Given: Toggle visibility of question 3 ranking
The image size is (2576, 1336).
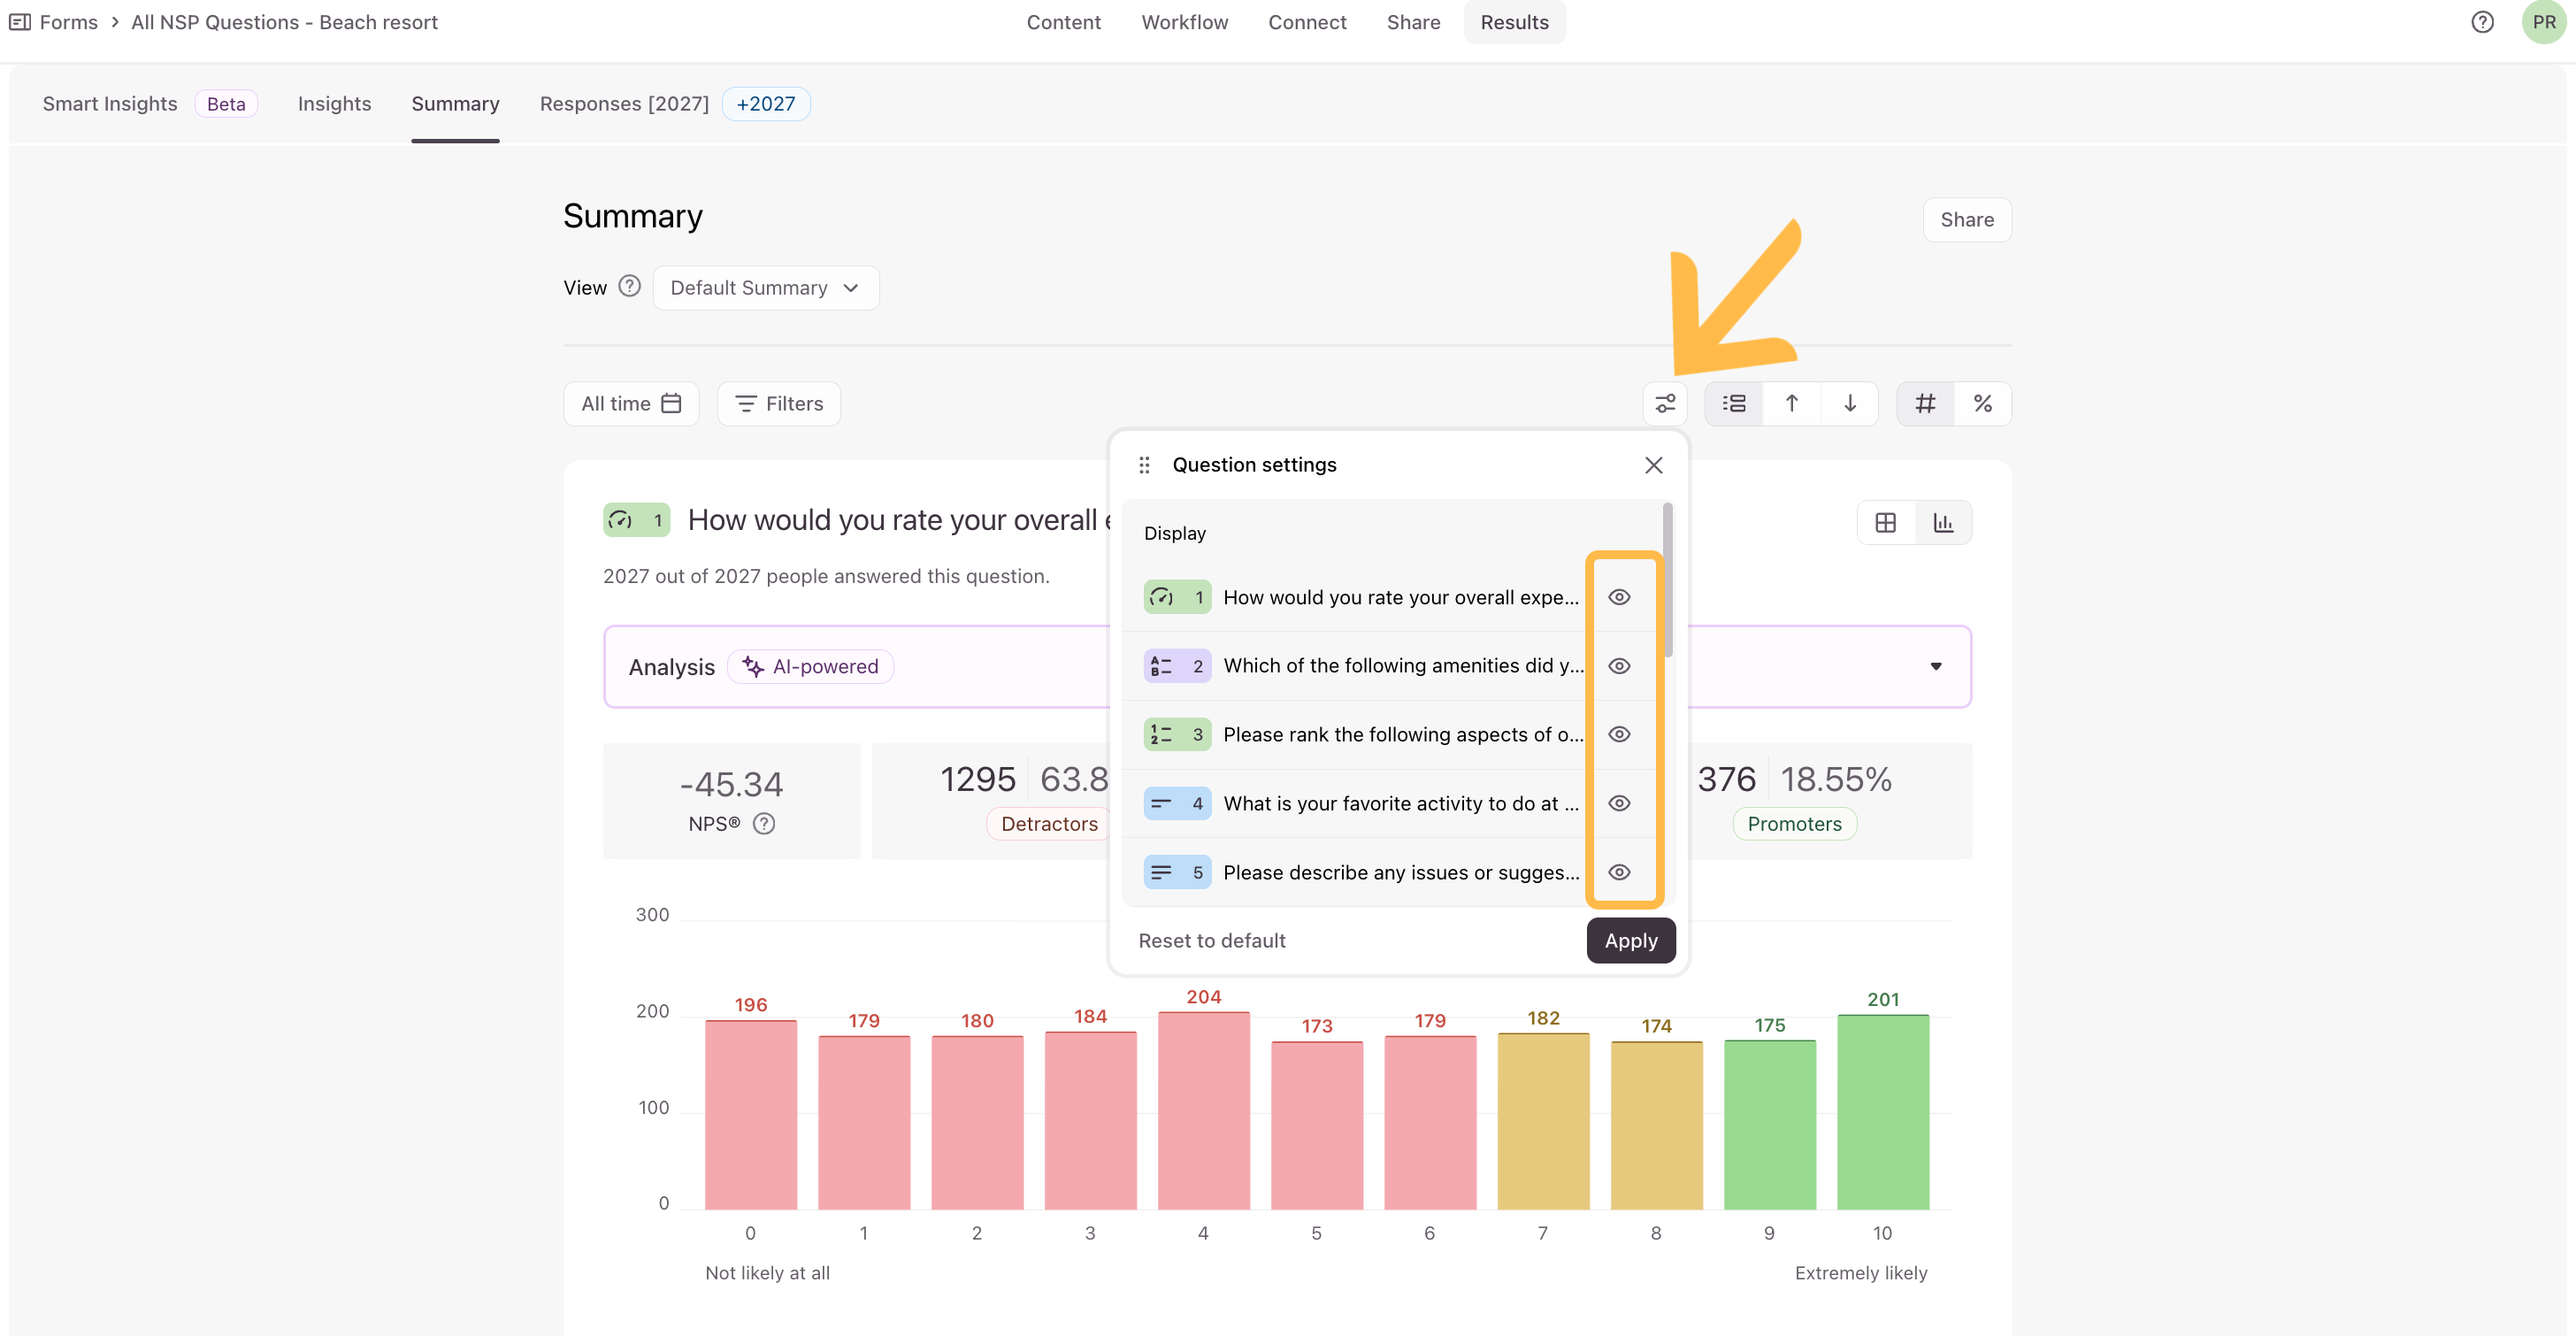Looking at the screenshot, I should (1619, 734).
